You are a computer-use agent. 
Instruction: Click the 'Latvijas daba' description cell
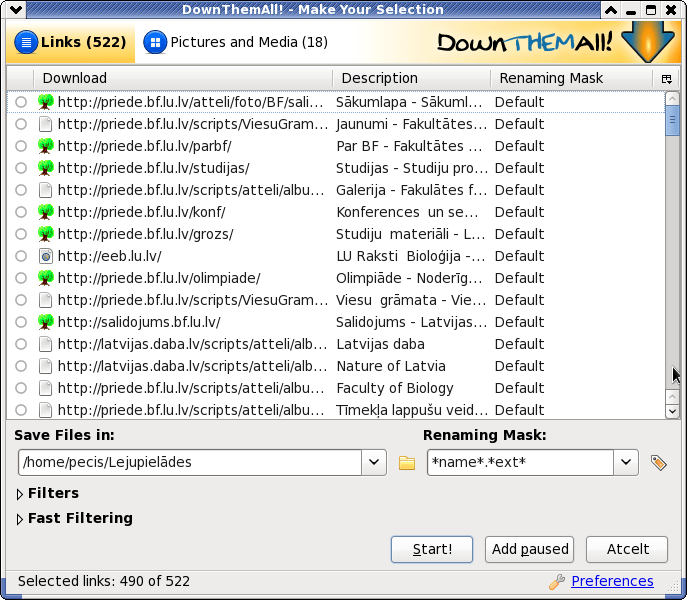click(380, 344)
